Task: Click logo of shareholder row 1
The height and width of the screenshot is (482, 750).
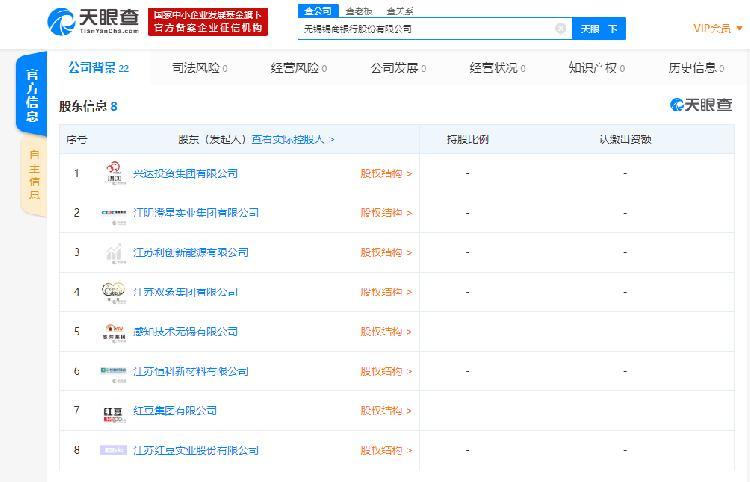Action: click(114, 173)
